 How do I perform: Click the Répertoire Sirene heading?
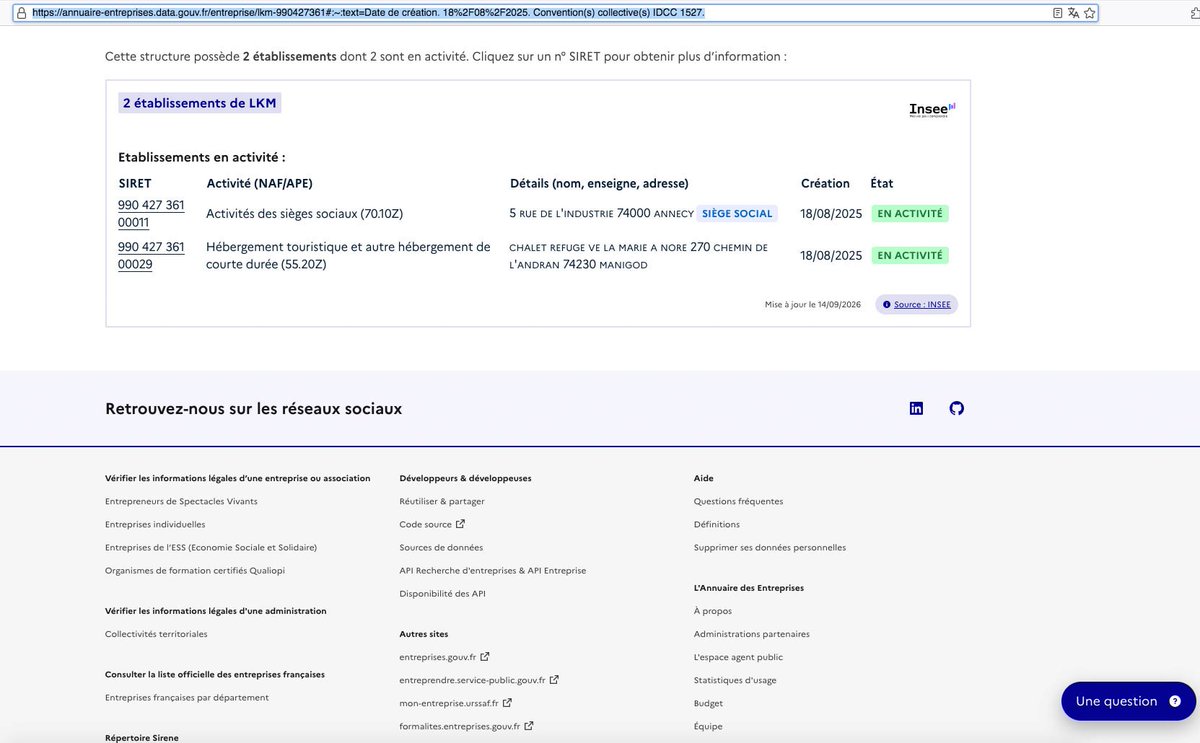[141, 737]
